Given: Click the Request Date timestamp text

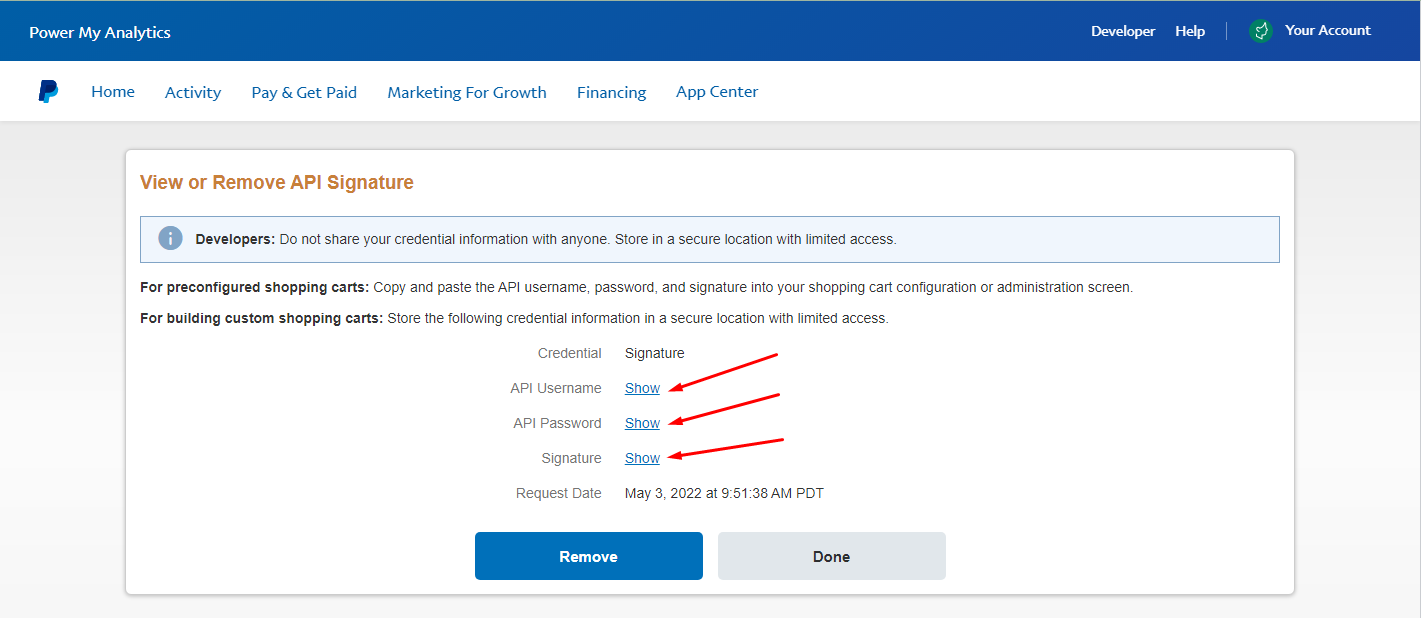Looking at the screenshot, I should click(724, 493).
